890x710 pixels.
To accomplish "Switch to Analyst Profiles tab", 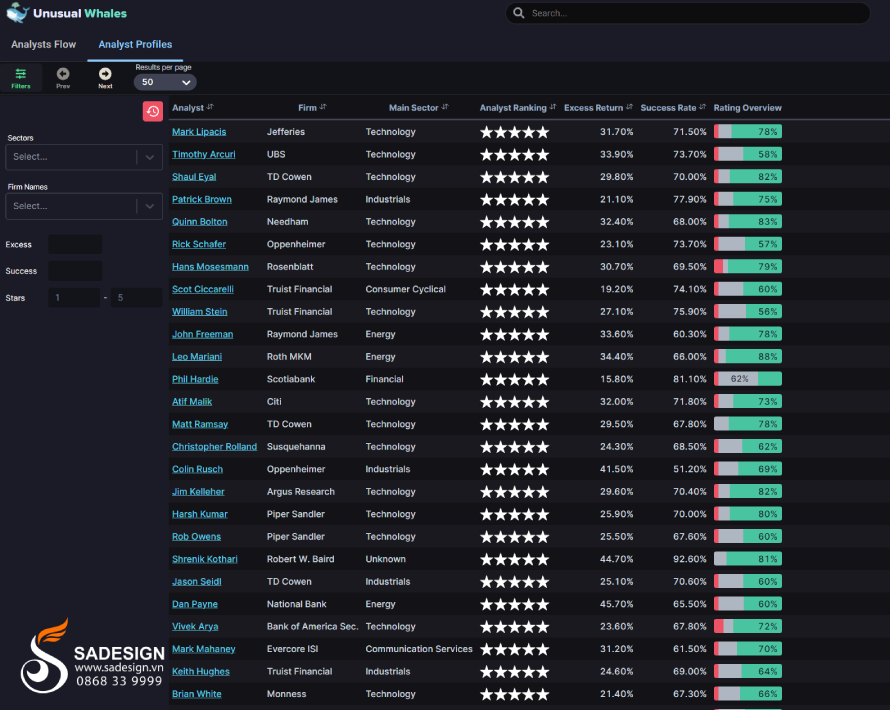I will point(135,44).
